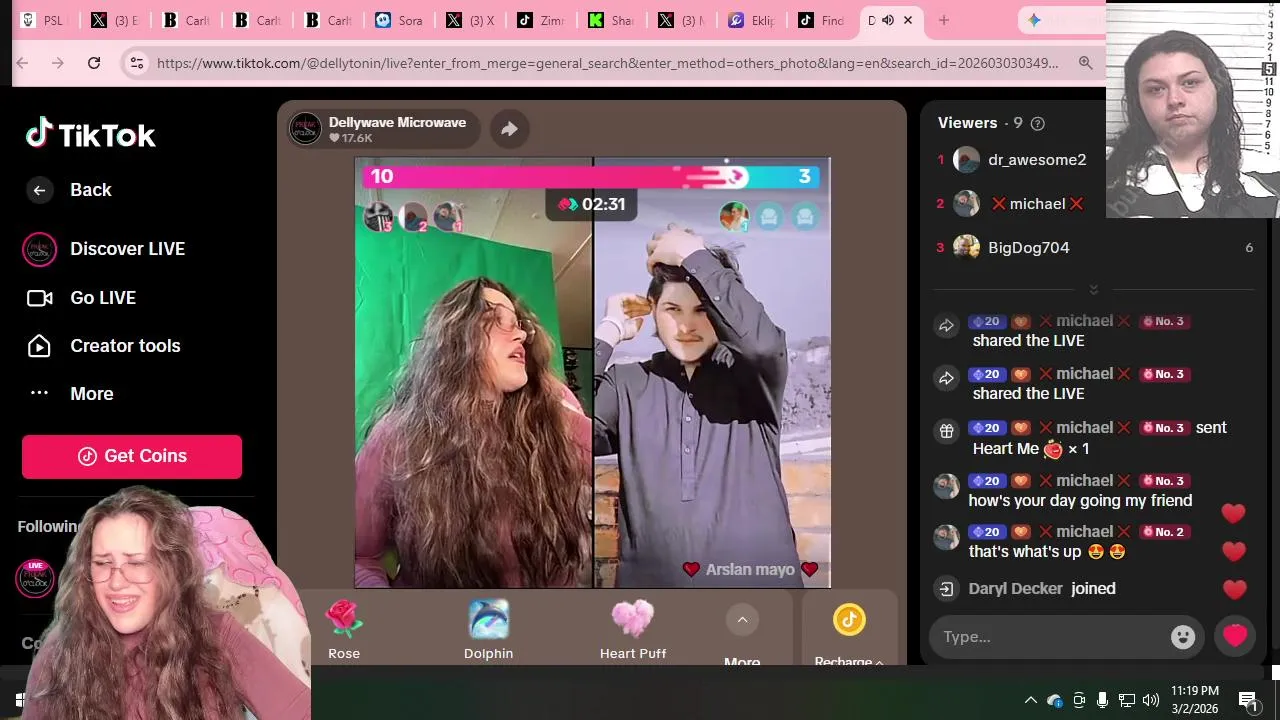
Task: Open Go LIVE from the sidebar
Action: (x=81, y=298)
